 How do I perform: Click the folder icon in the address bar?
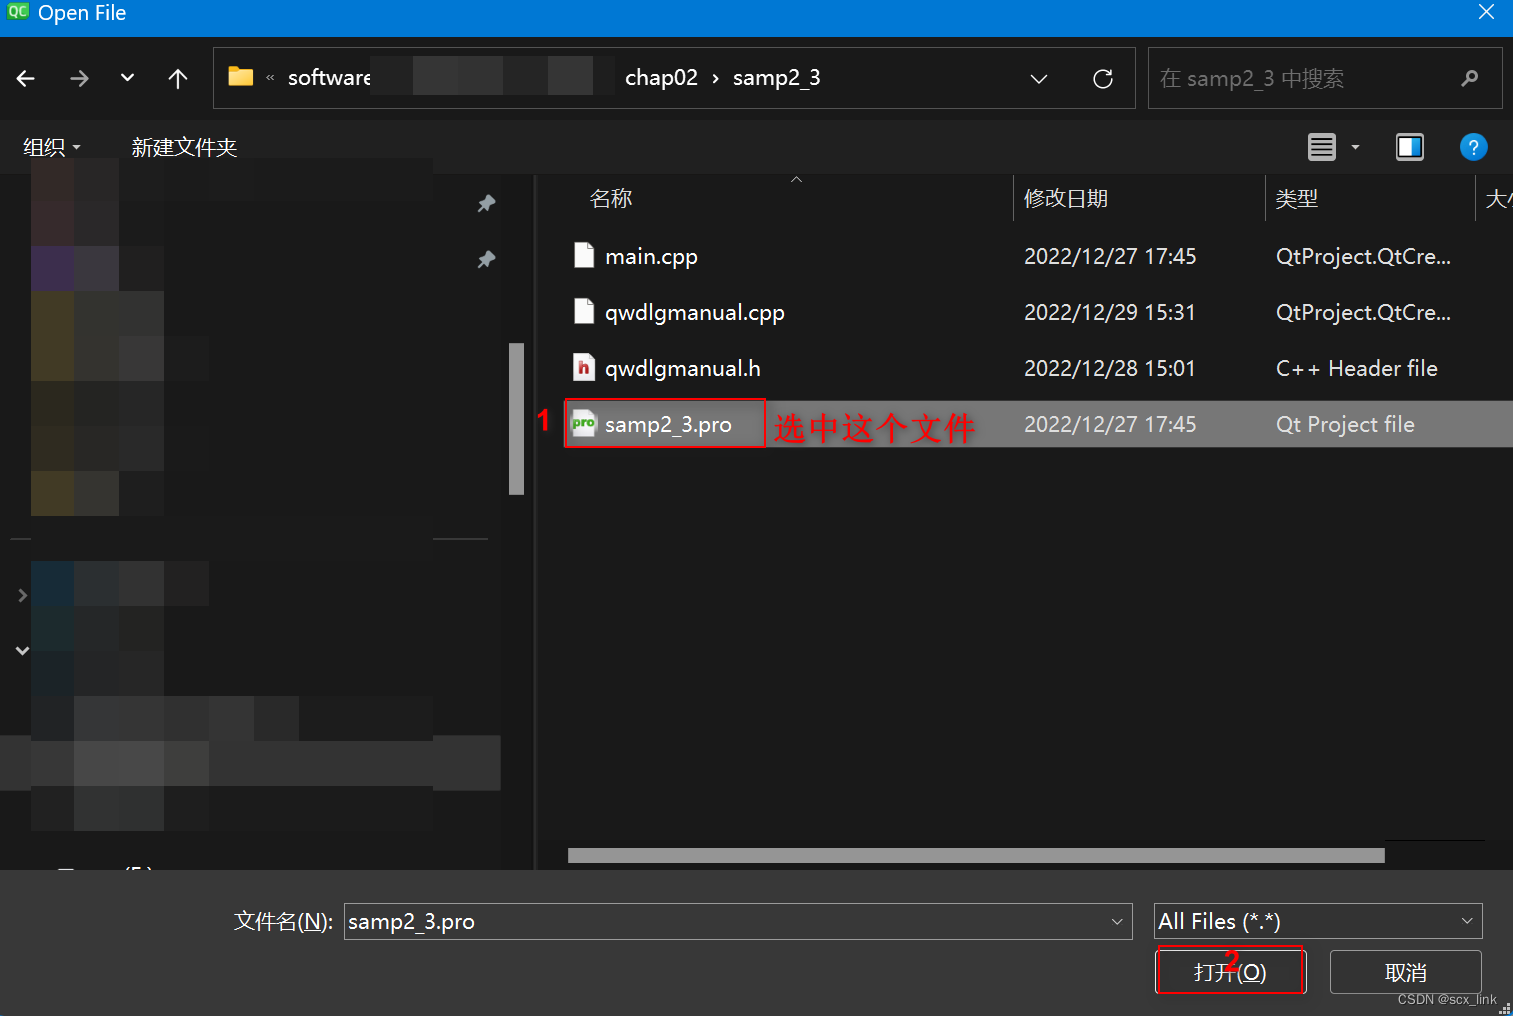point(240,76)
